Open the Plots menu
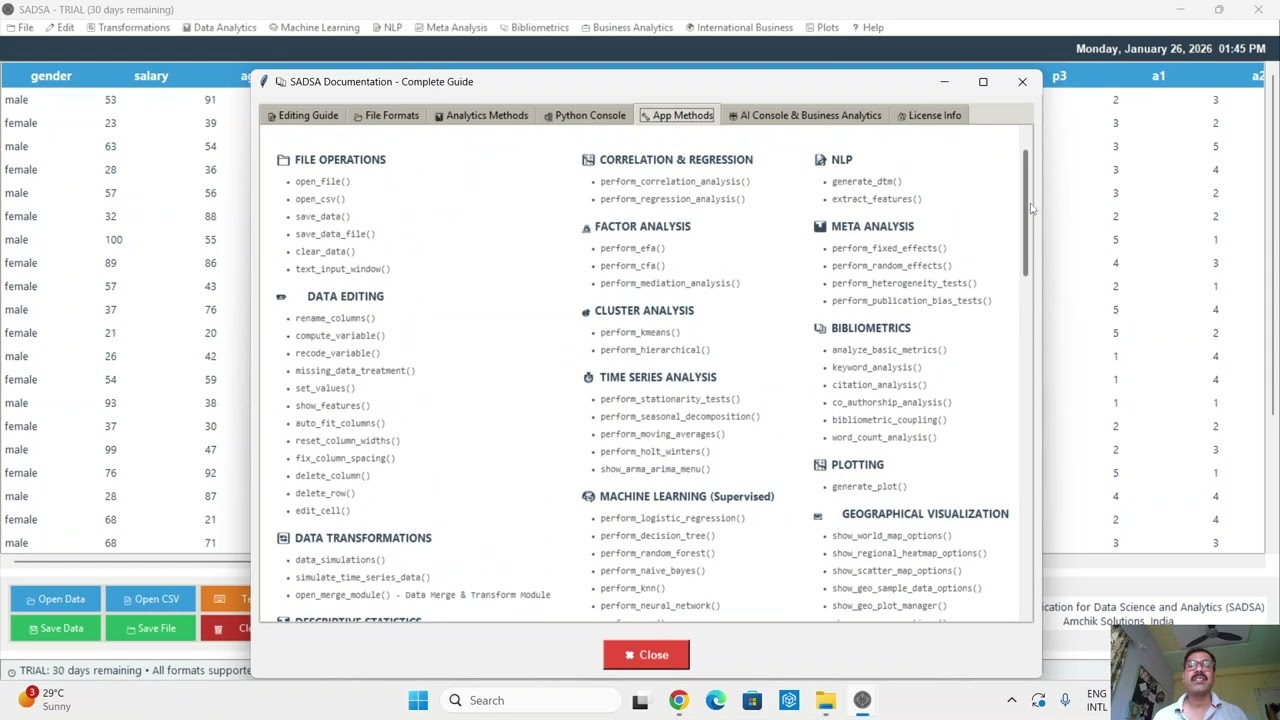This screenshot has width=1280, height=720. pyautogui.click(x=821, y=27)
